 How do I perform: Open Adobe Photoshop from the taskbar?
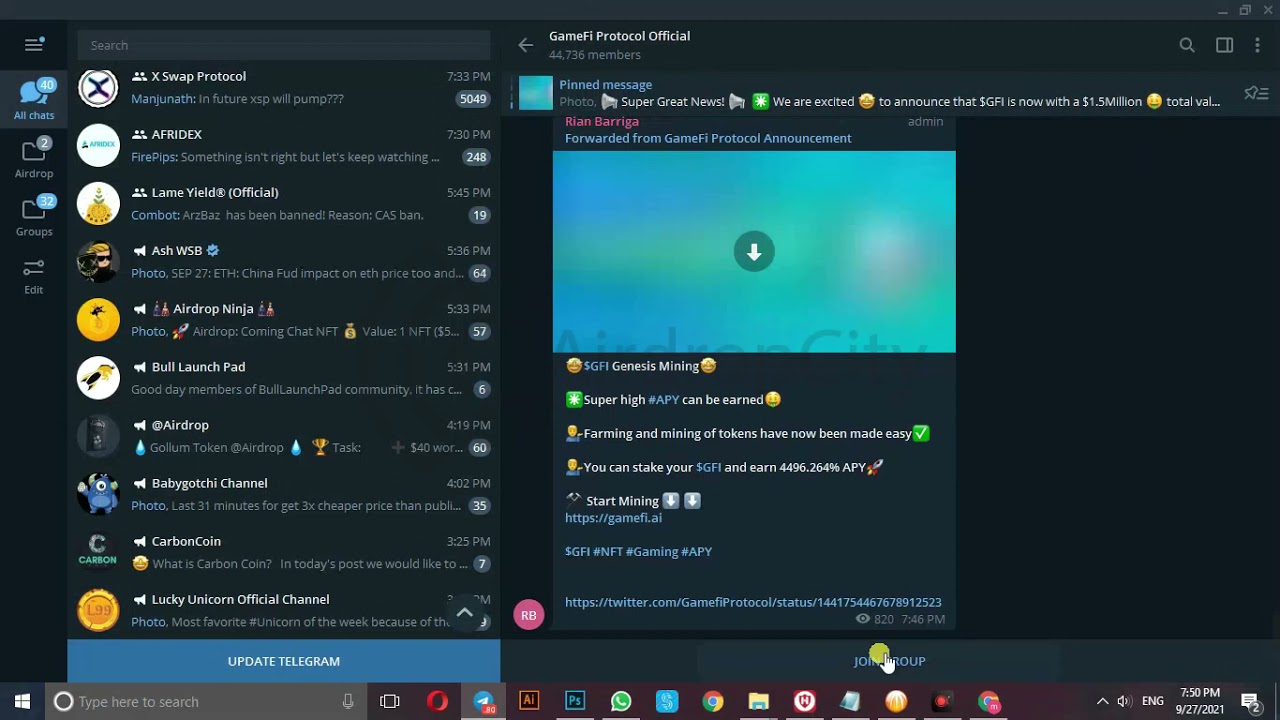point(575,701)
